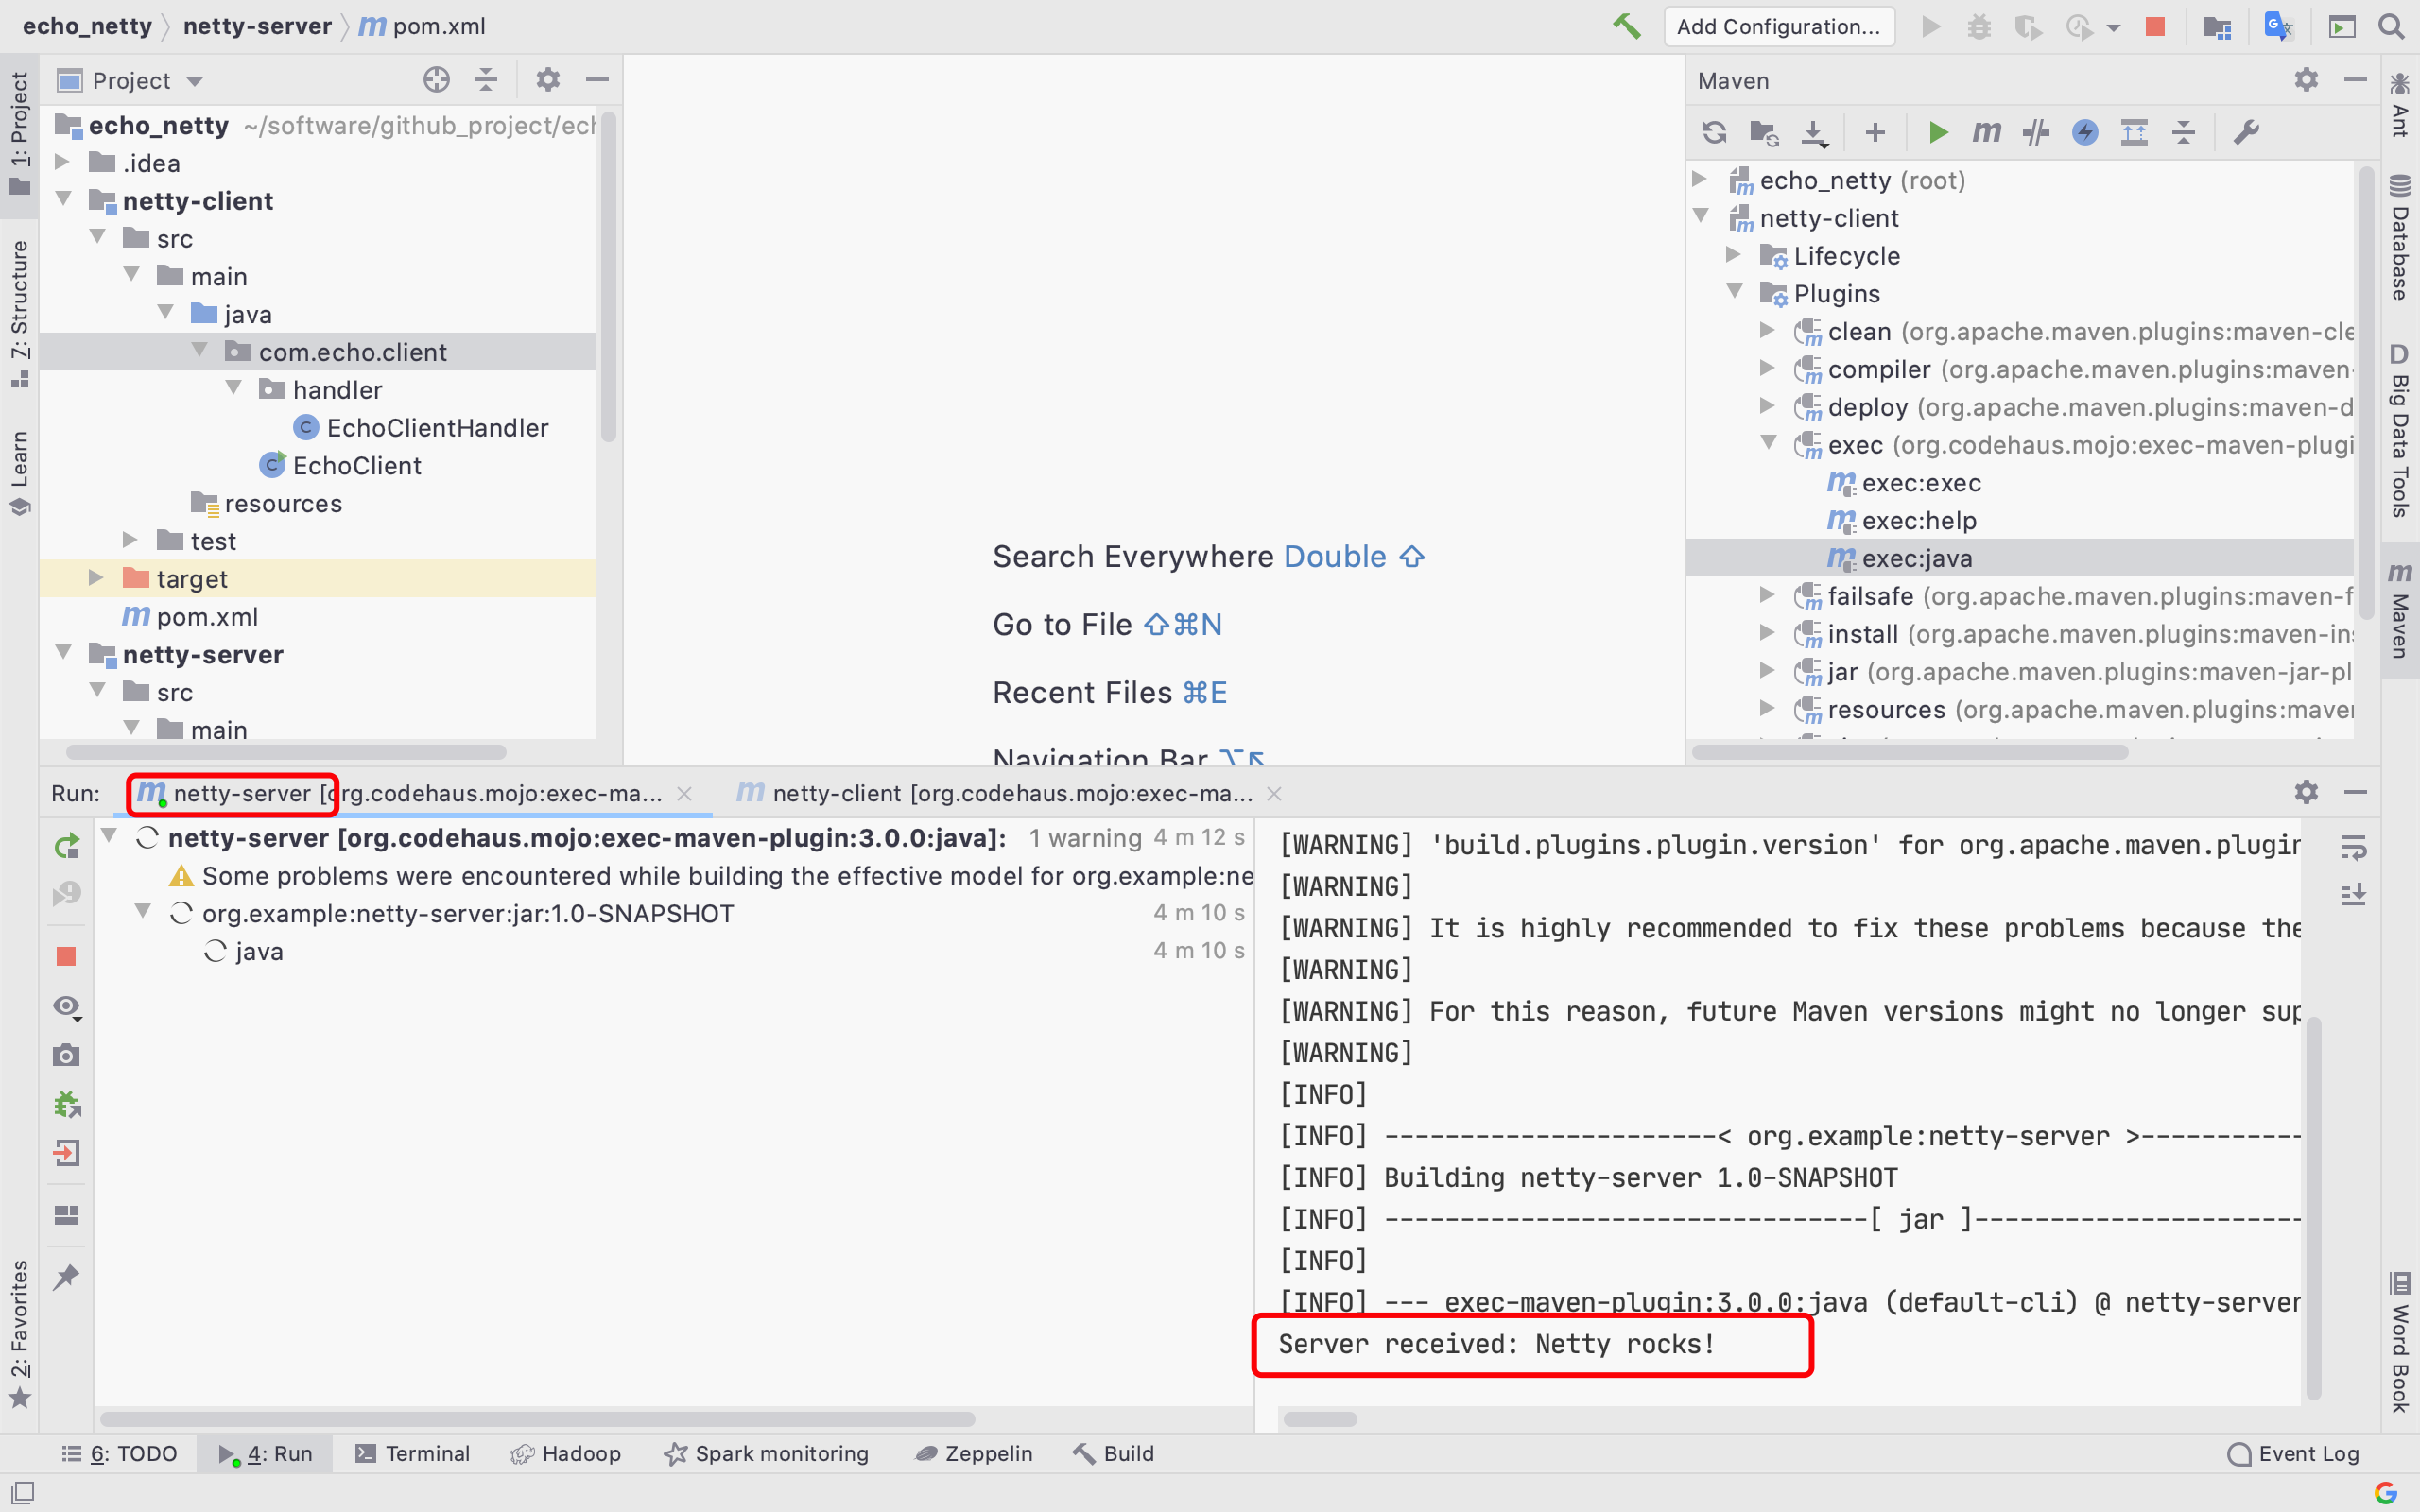Click the Build Project hammer icon
Image resolution: width=2420 pixels, height=1512 pixels.
(x=1627, y=26)
